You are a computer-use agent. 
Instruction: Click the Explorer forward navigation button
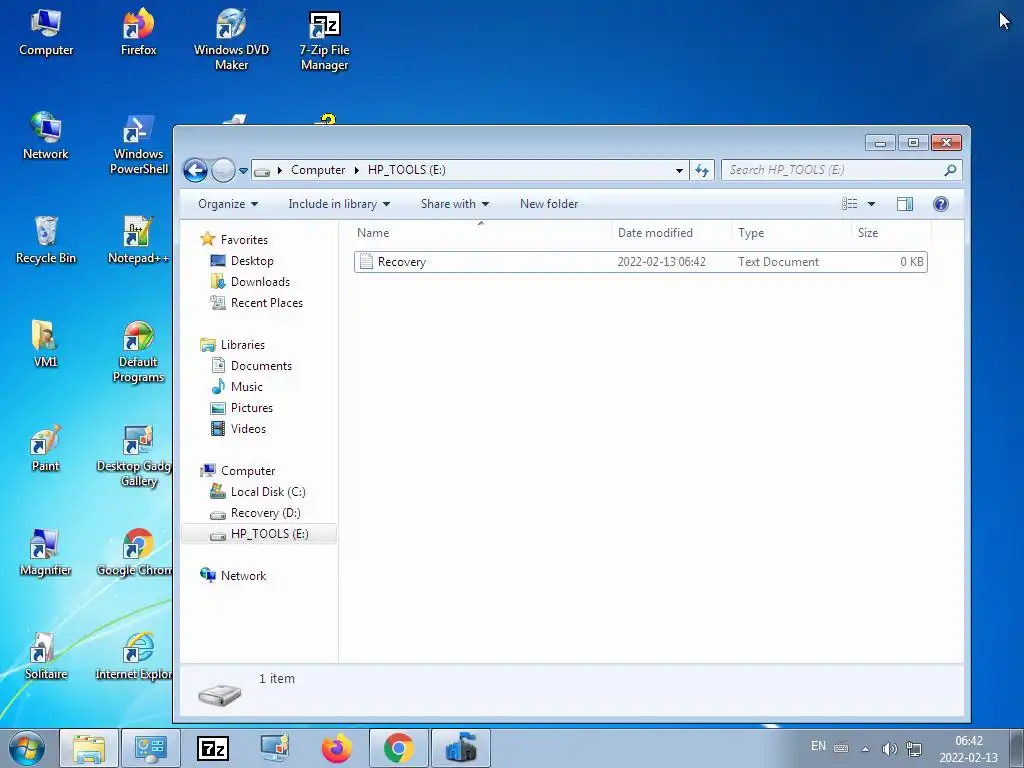click(223, 170)
